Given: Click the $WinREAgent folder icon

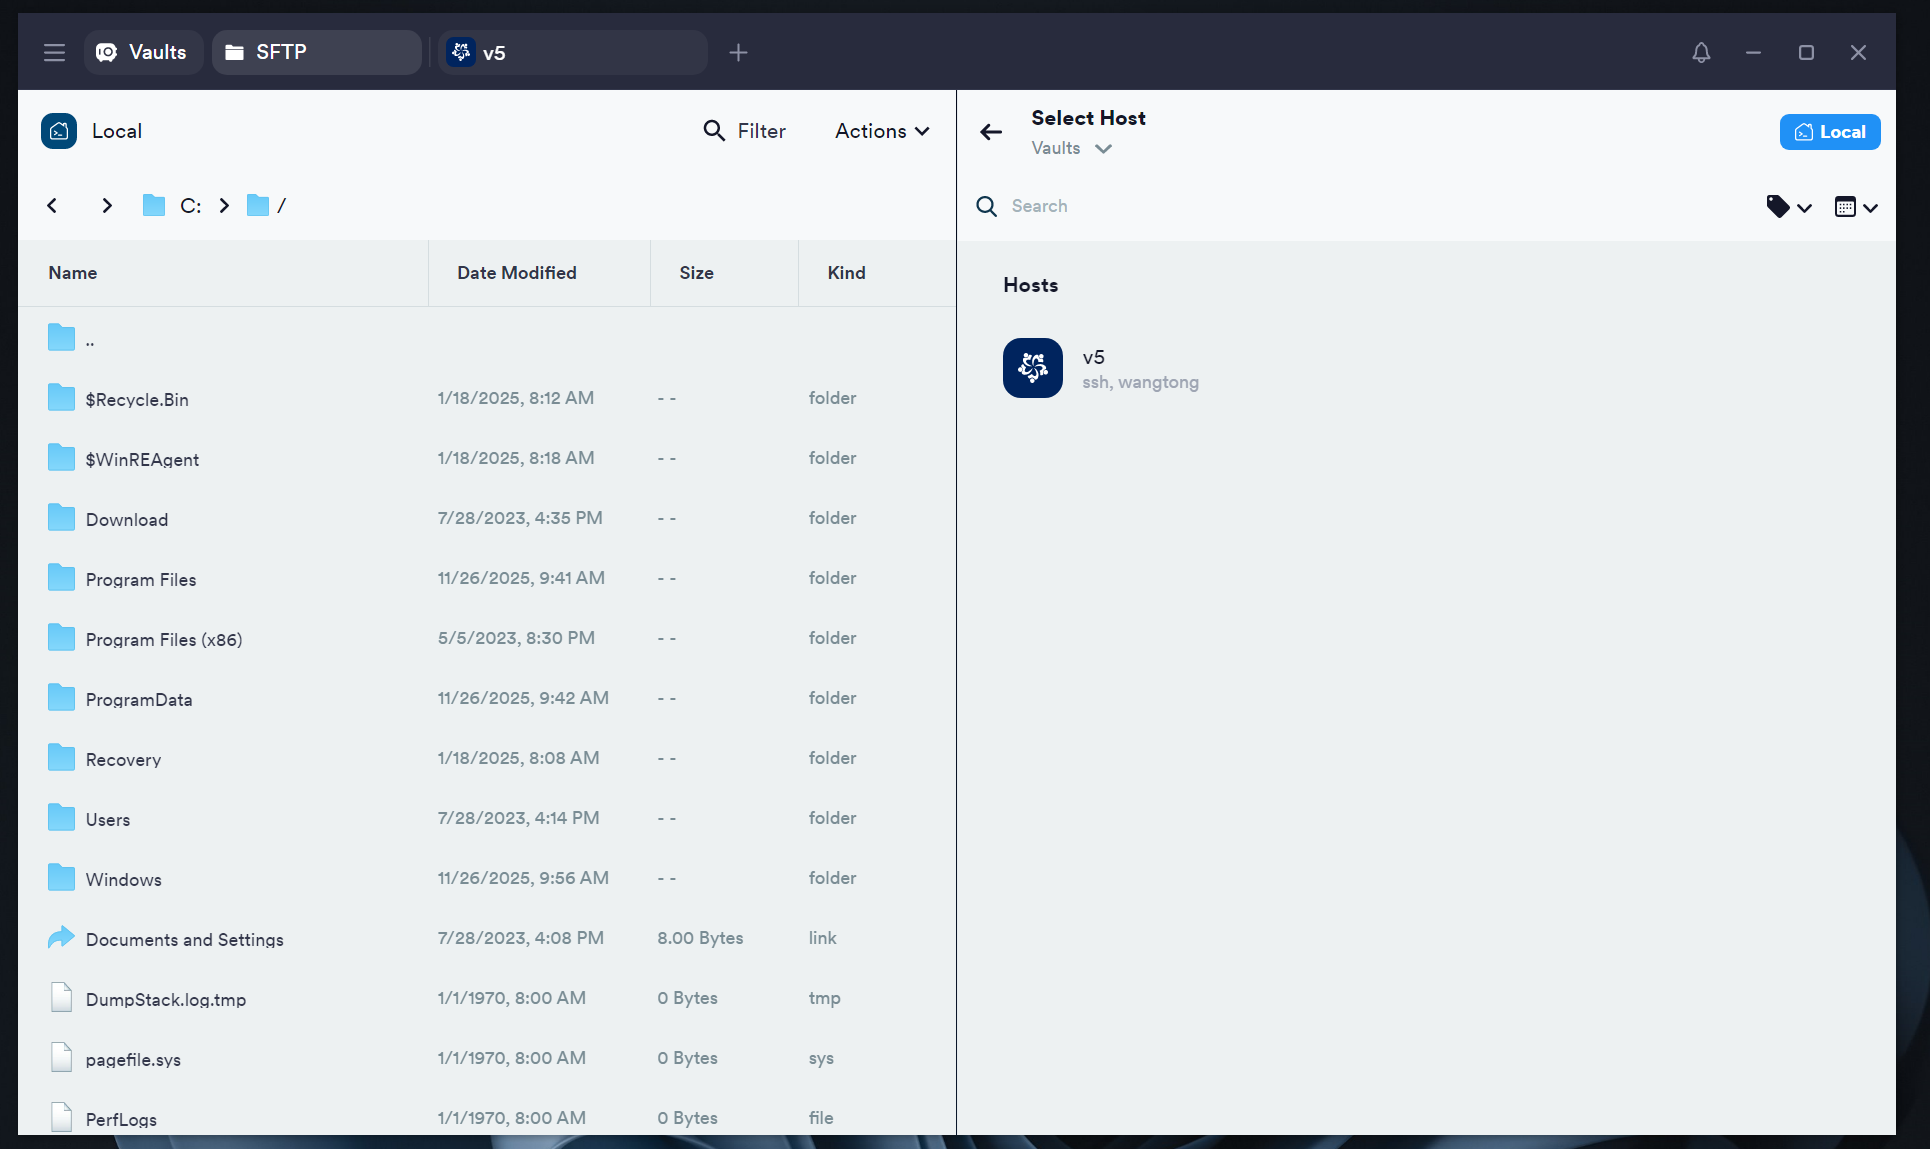Looking at the screenshot, I should click(61, 457).
